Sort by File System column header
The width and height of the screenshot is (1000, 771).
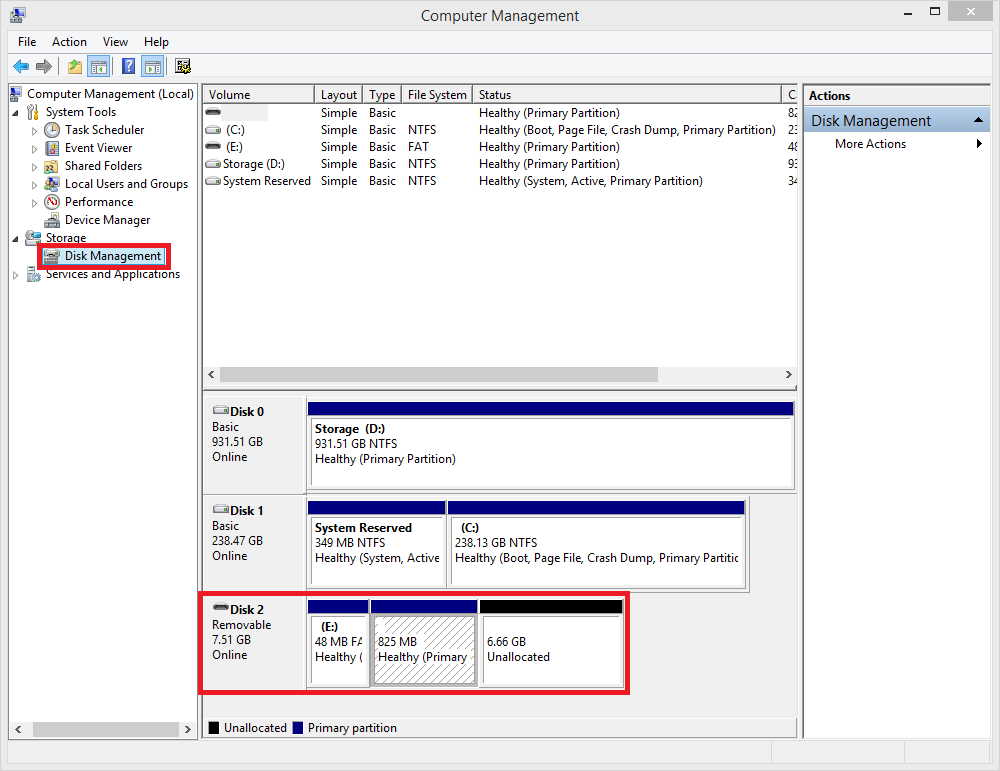point(436,95)
